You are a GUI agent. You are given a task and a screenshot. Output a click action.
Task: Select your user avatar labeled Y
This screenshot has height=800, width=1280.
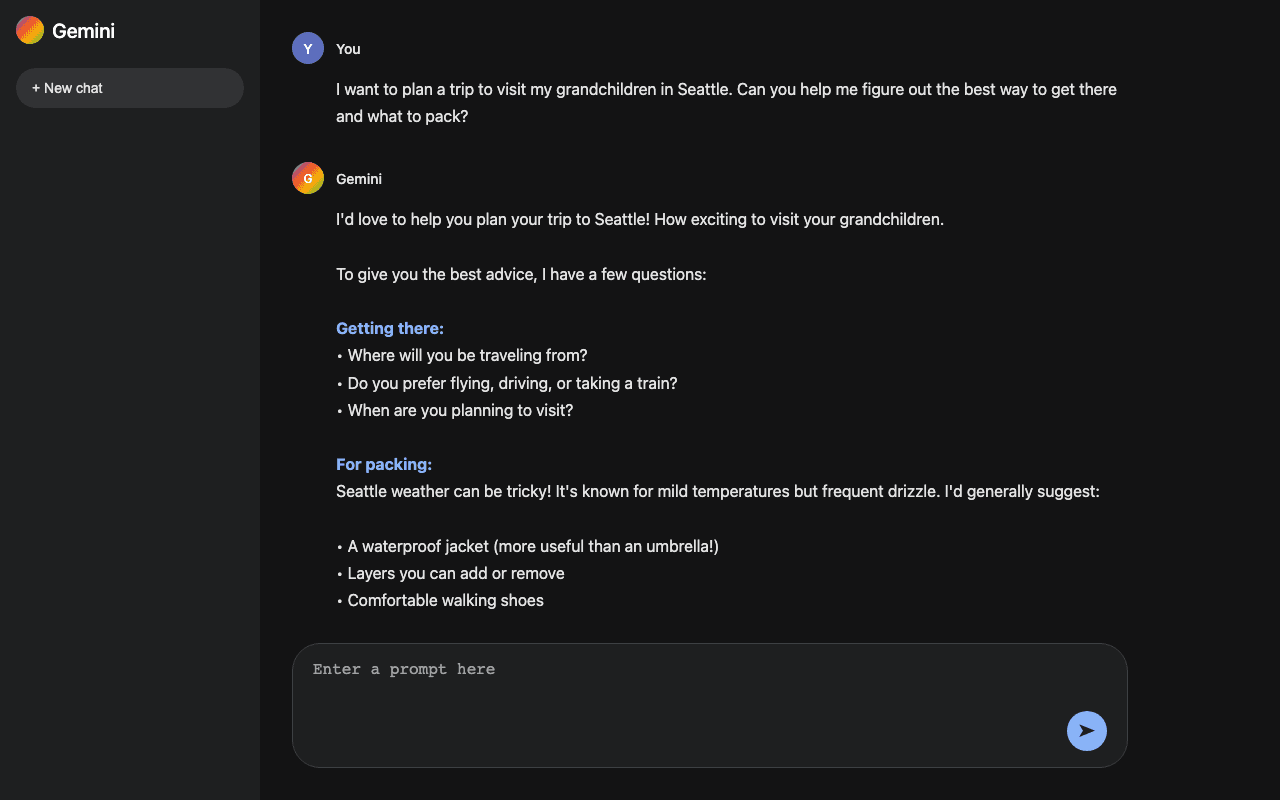pos(308,47)
